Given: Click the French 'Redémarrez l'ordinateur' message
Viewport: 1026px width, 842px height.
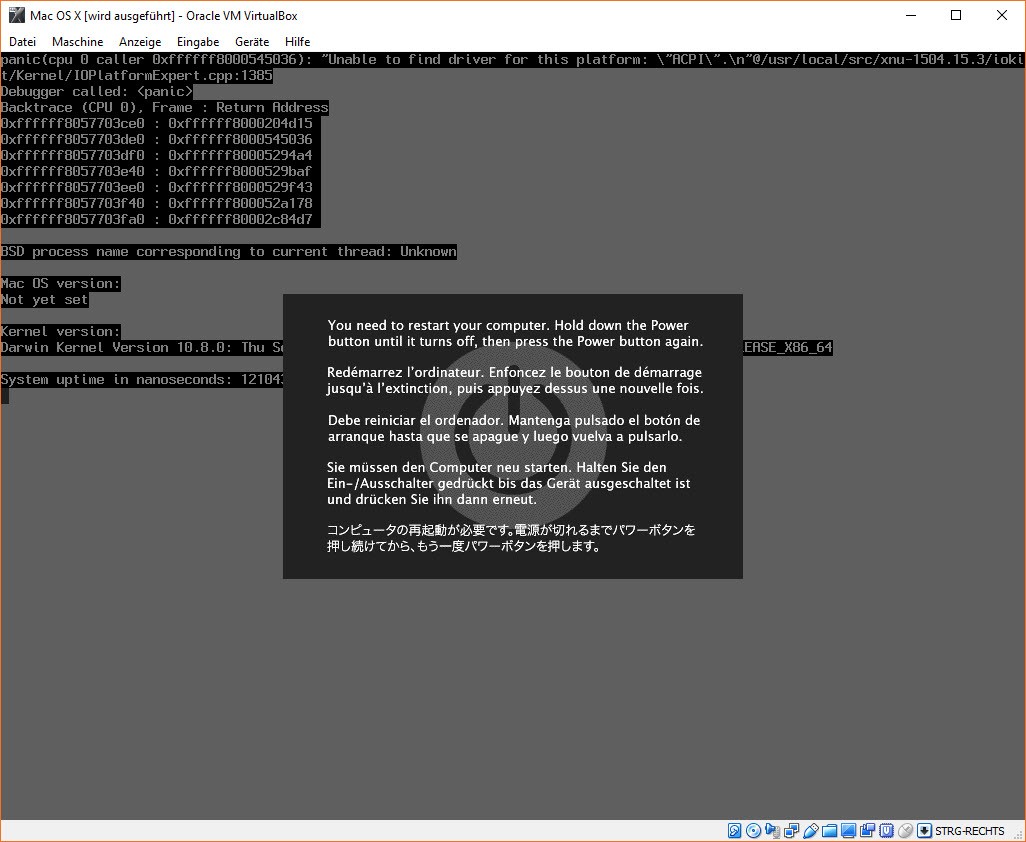Looking at the screenshot, I should coord(515,380).
